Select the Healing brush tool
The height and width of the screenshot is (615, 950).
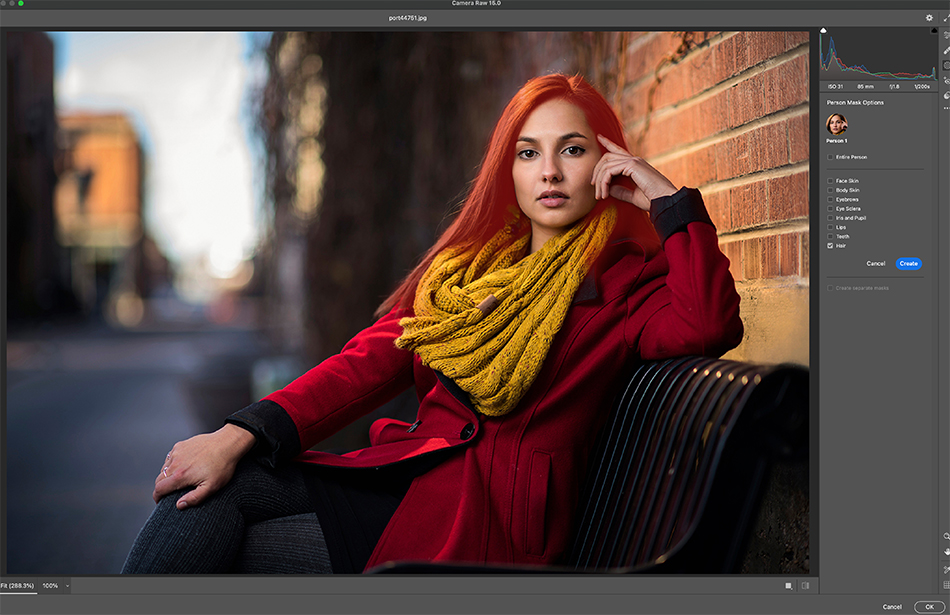click(946, 50)
